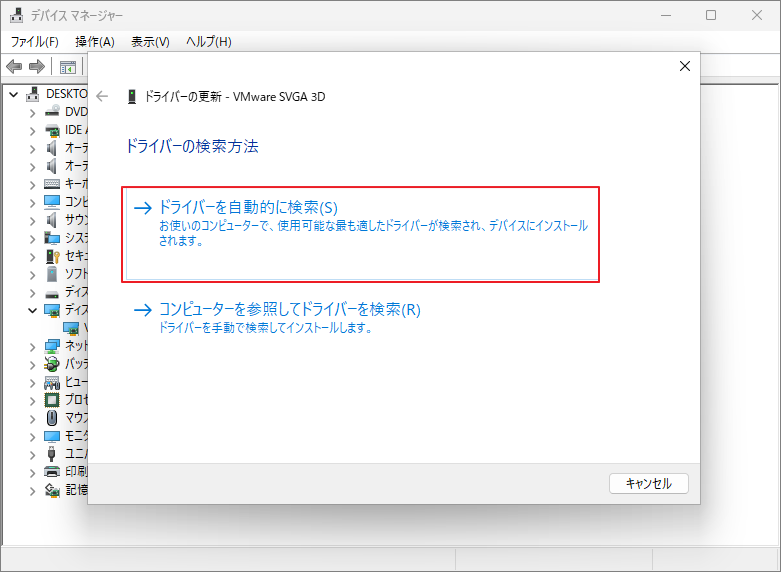This screenshot has width=781, height=572.
Task: Click the toolbar forward arrow in Device Manager
Action: pos(37,66)
